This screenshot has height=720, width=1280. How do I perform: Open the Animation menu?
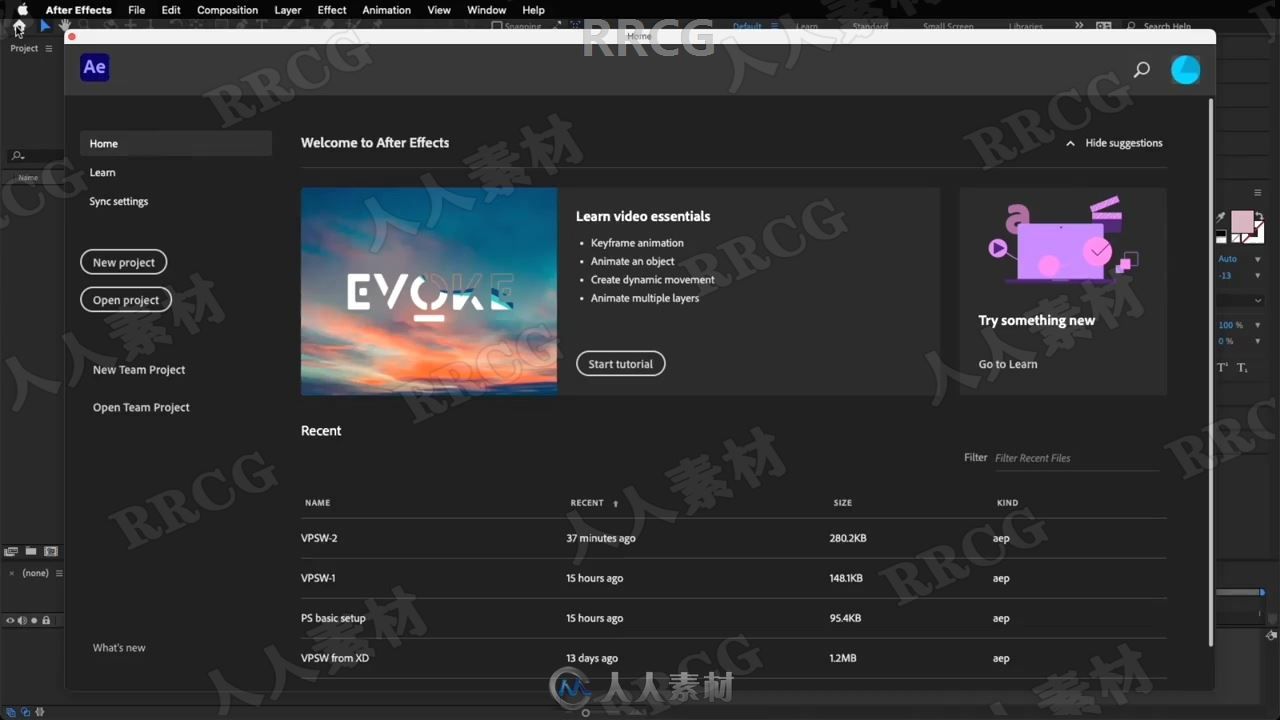coord(386,10)
